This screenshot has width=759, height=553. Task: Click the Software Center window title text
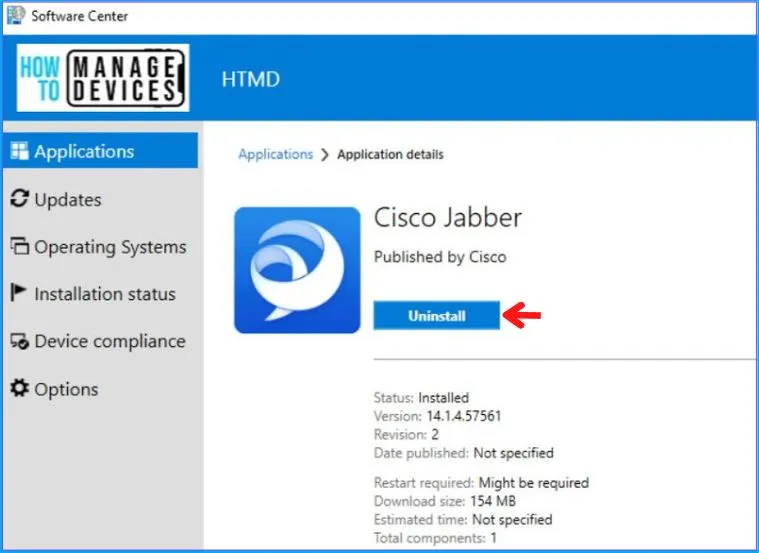click(79, 16)
